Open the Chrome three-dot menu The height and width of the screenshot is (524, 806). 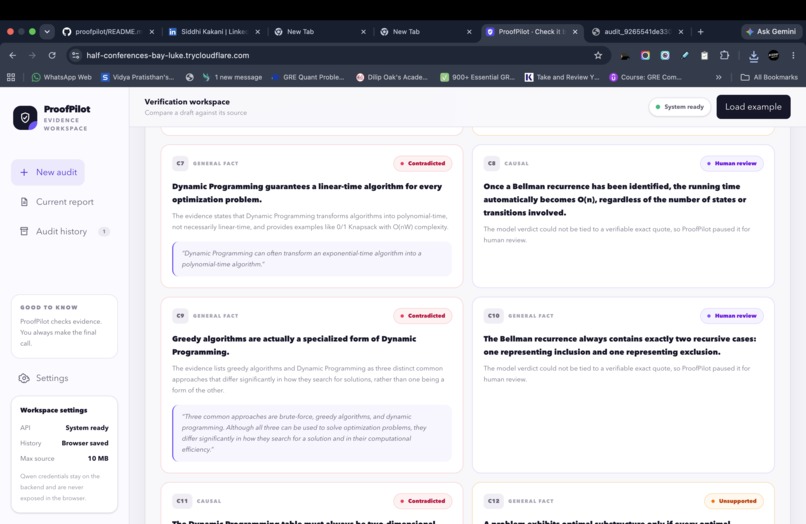click(793, 56)
